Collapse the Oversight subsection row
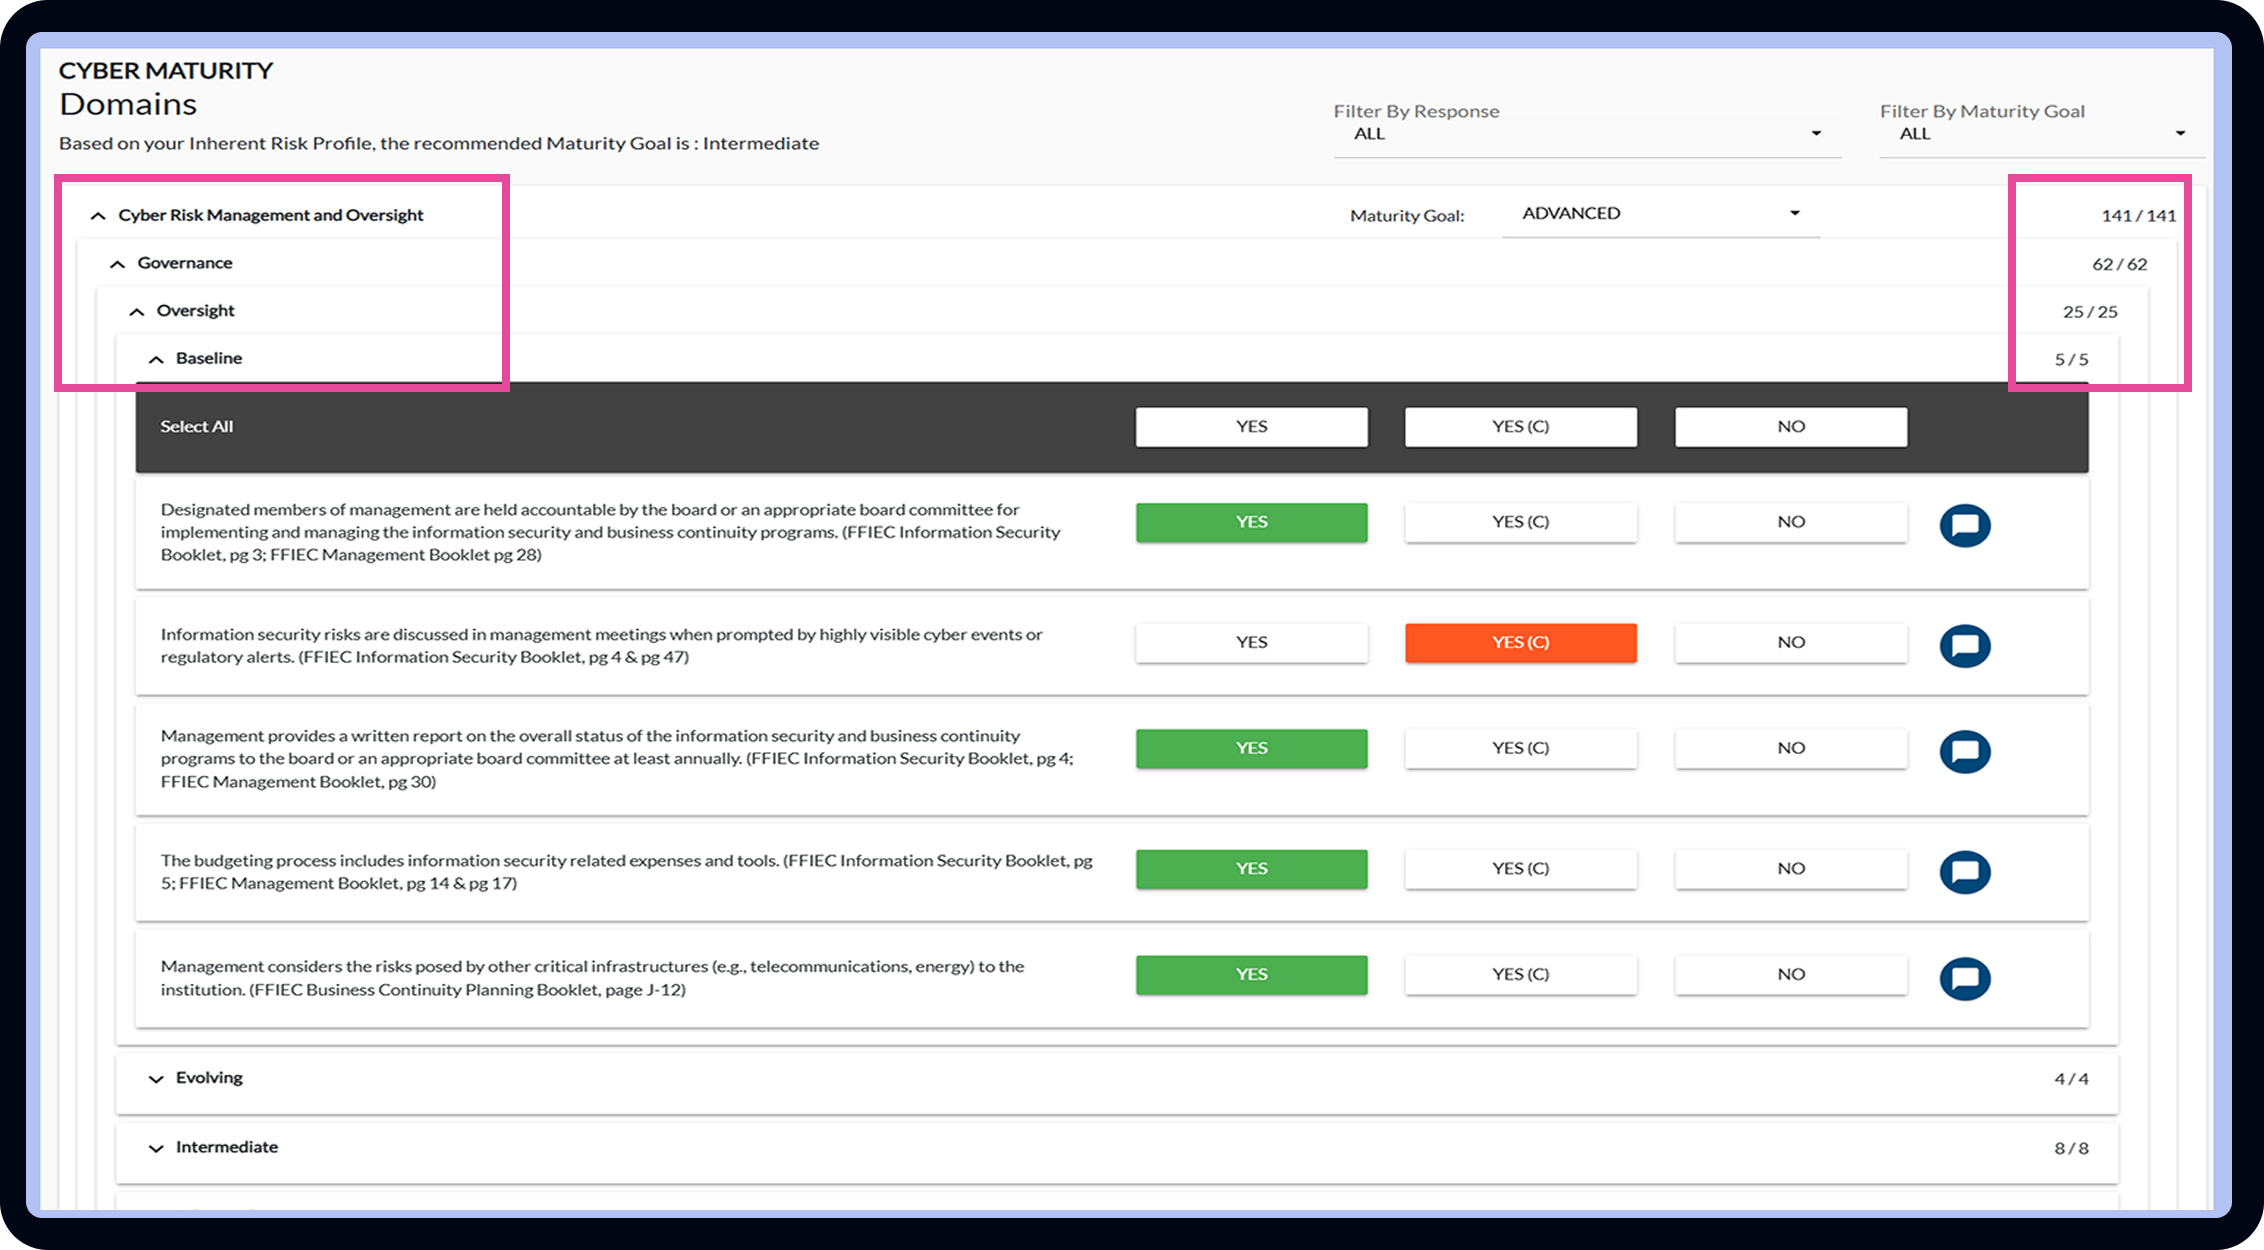Screen dimensions: 2264x1250 (137, 312)
